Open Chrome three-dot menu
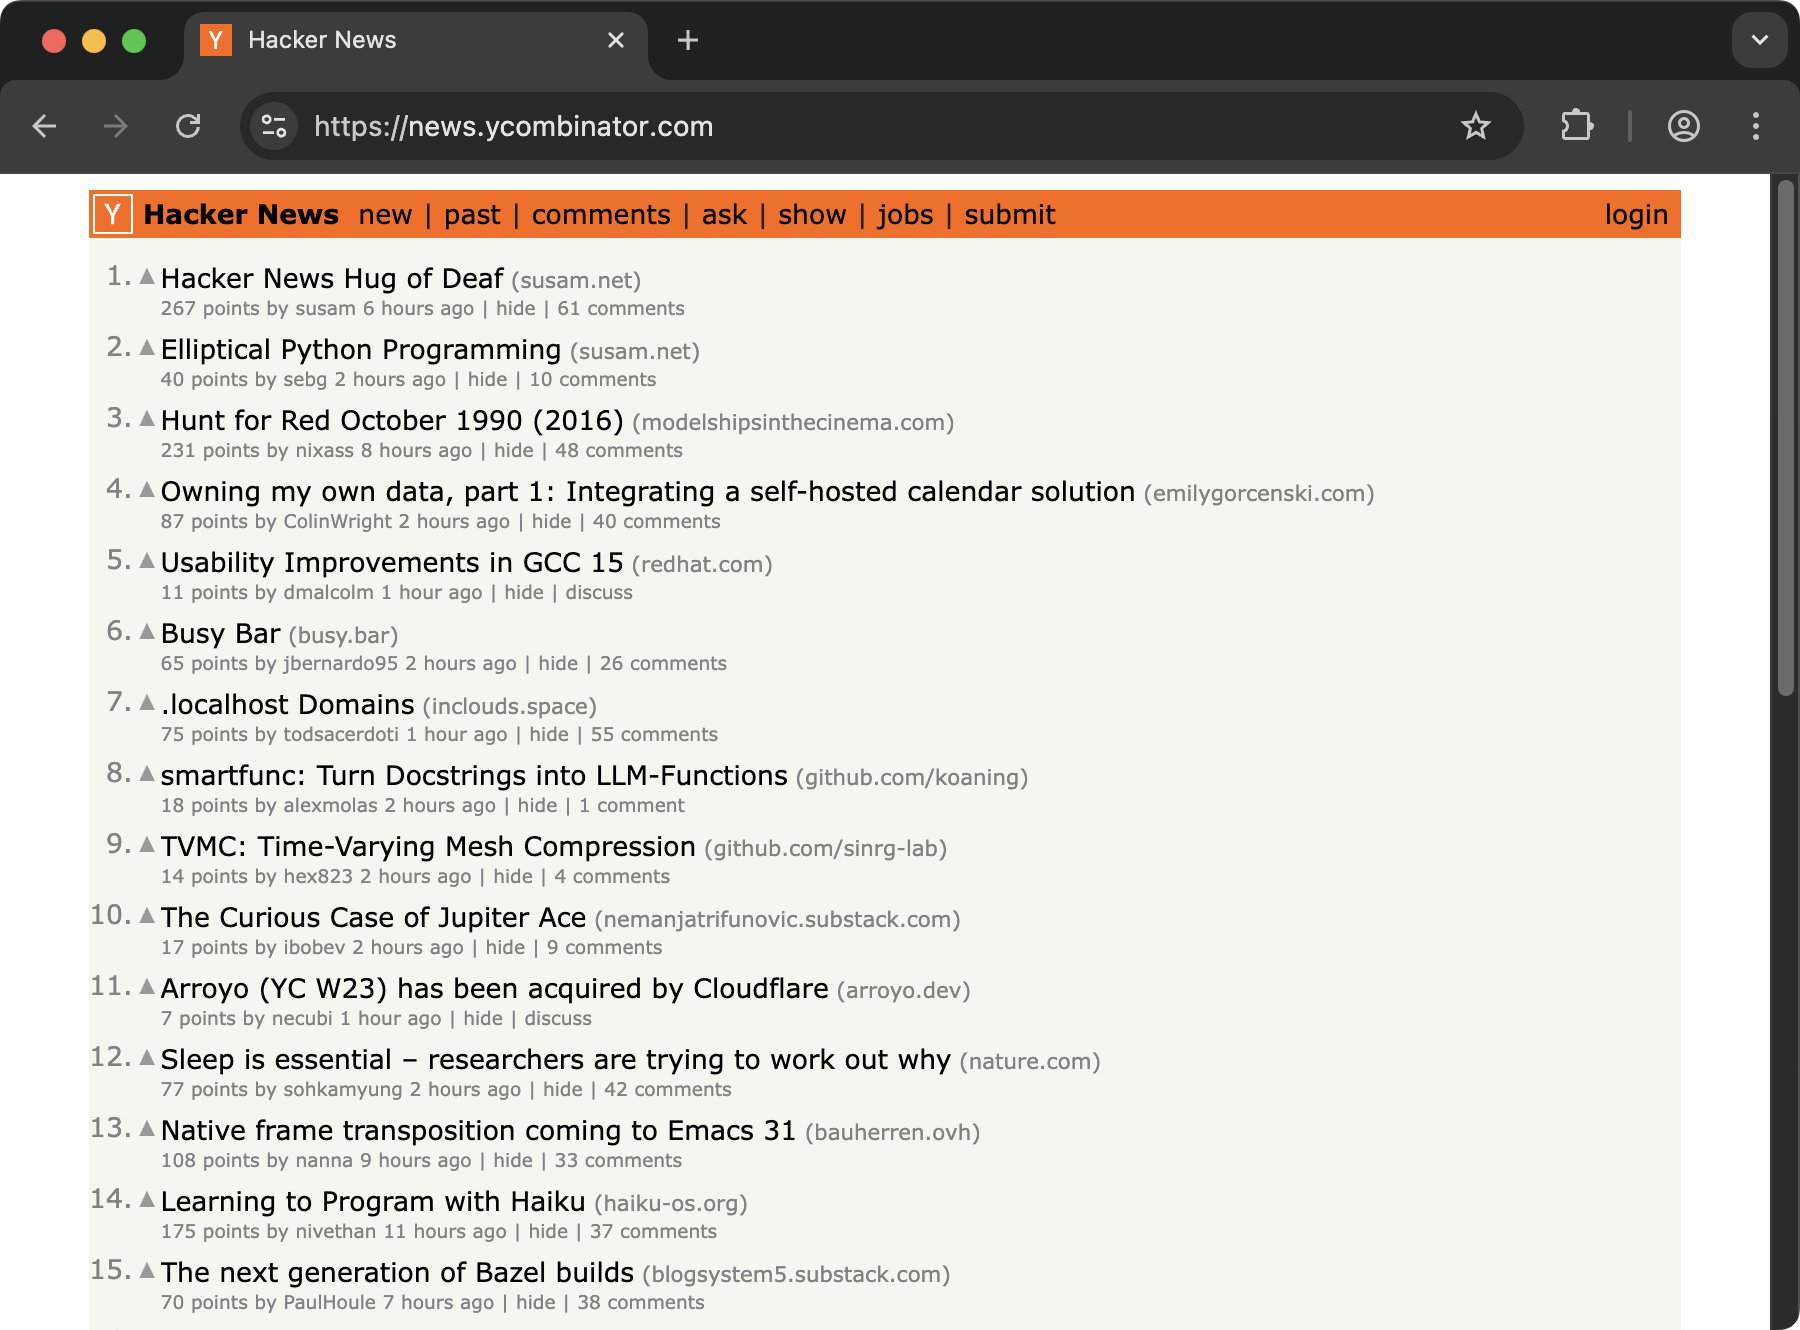The image size is (1800, 1330). click(1755, 126)
